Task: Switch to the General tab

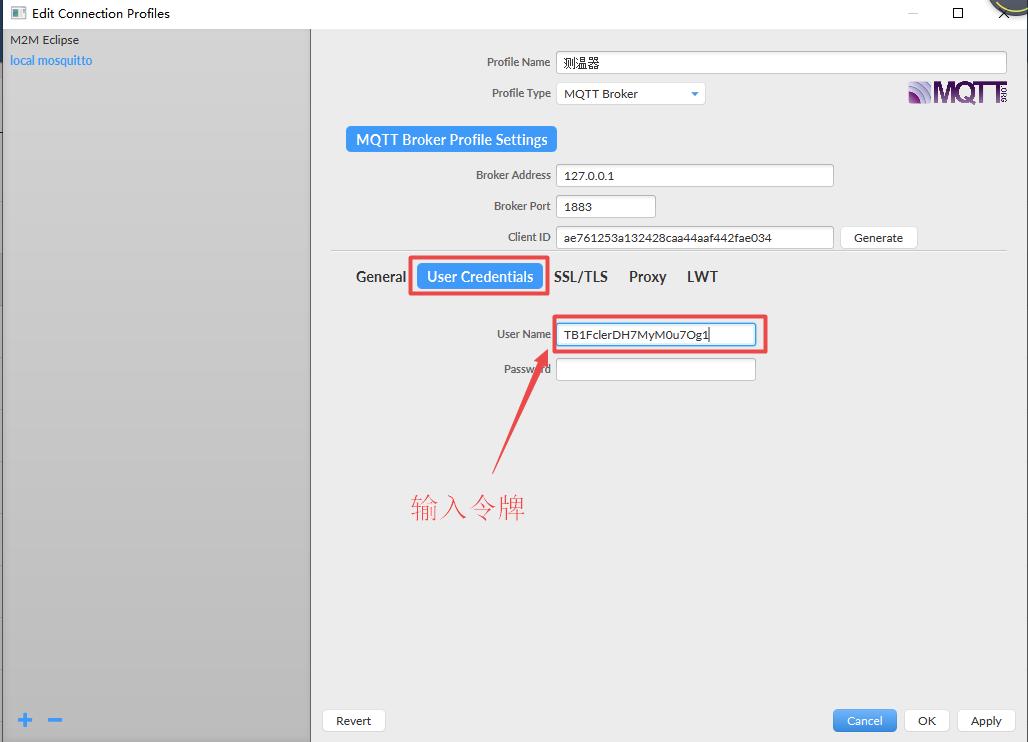Action: click(381, 276)
